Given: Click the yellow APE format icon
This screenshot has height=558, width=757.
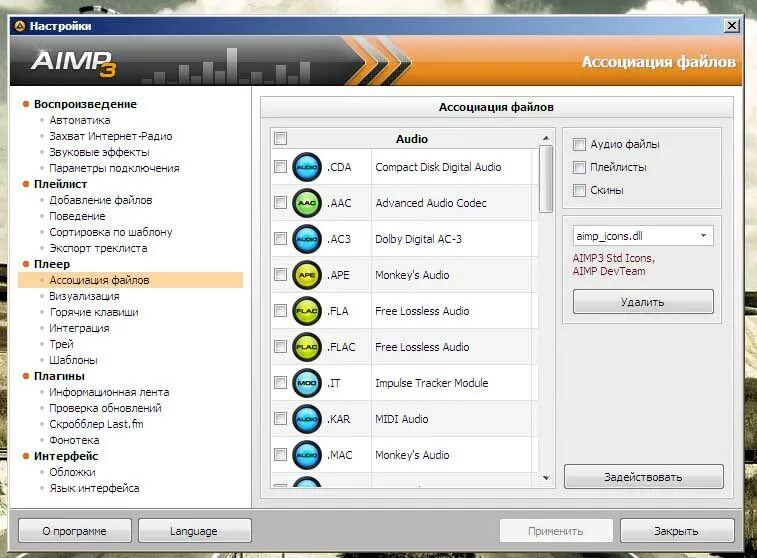Looking at the screenshot, I should click(307, 275).
